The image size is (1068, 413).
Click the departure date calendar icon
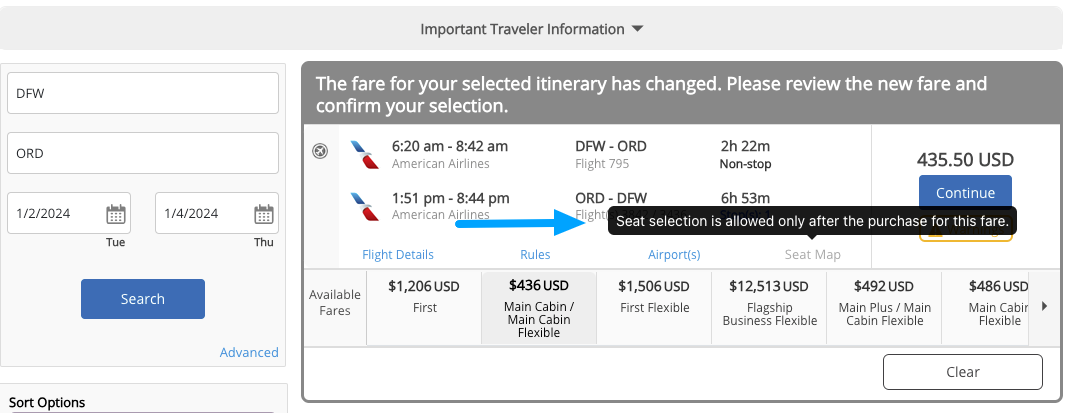coord(116,213)
